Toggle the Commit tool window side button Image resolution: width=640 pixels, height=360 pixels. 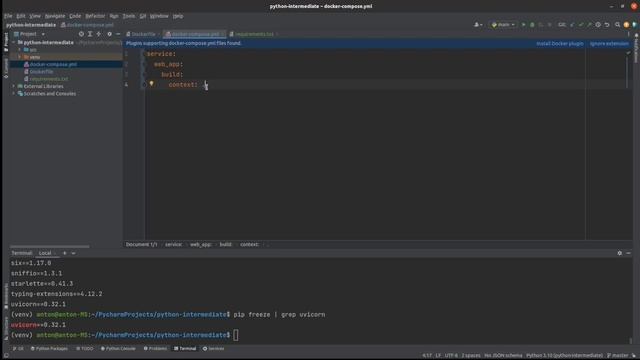click(6, 68)
